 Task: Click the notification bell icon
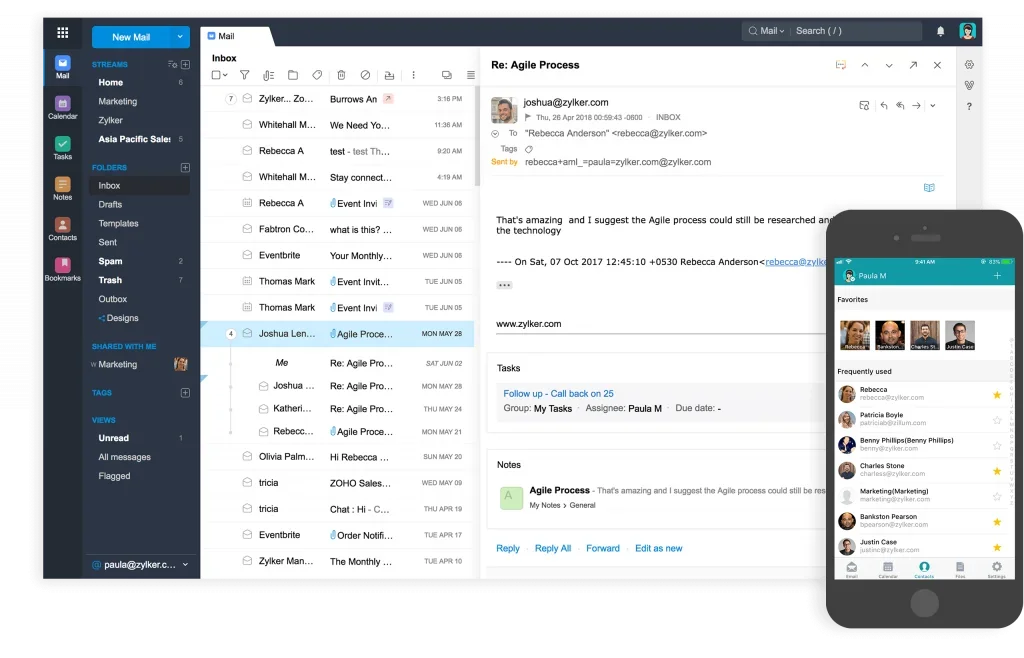coord(940,31)
